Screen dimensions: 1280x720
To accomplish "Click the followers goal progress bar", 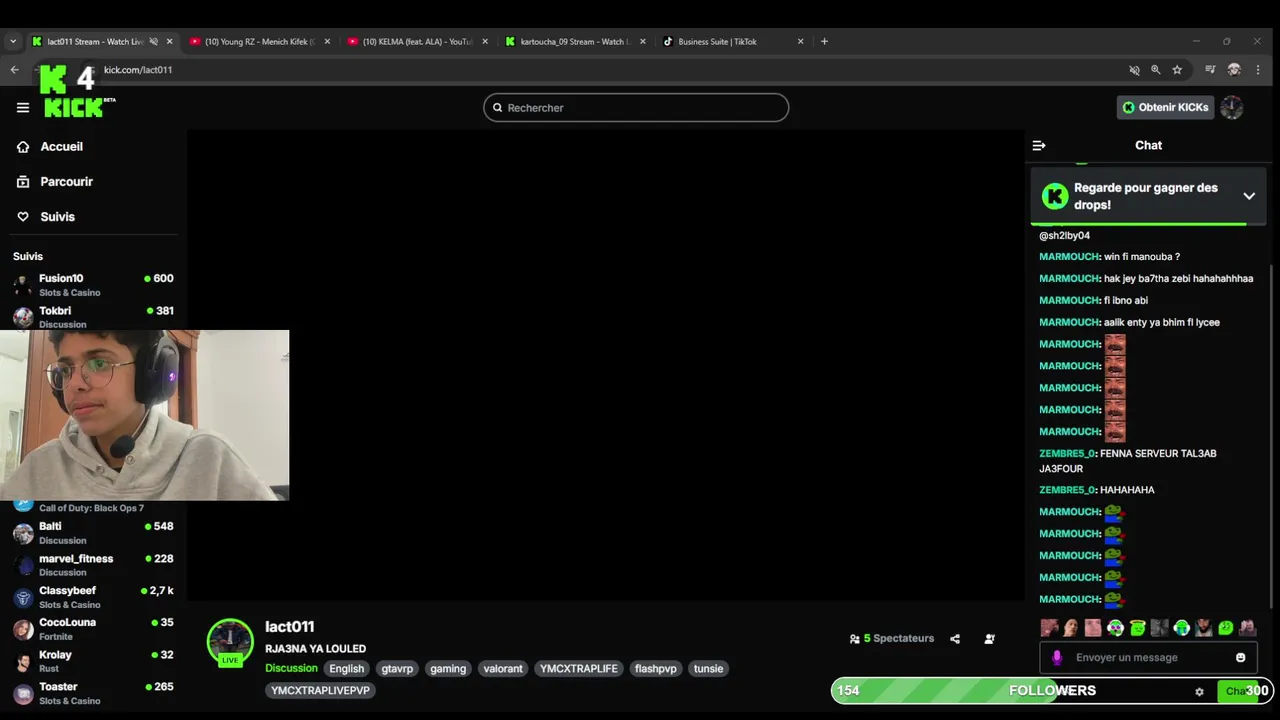I will [x=1052, y=691].
